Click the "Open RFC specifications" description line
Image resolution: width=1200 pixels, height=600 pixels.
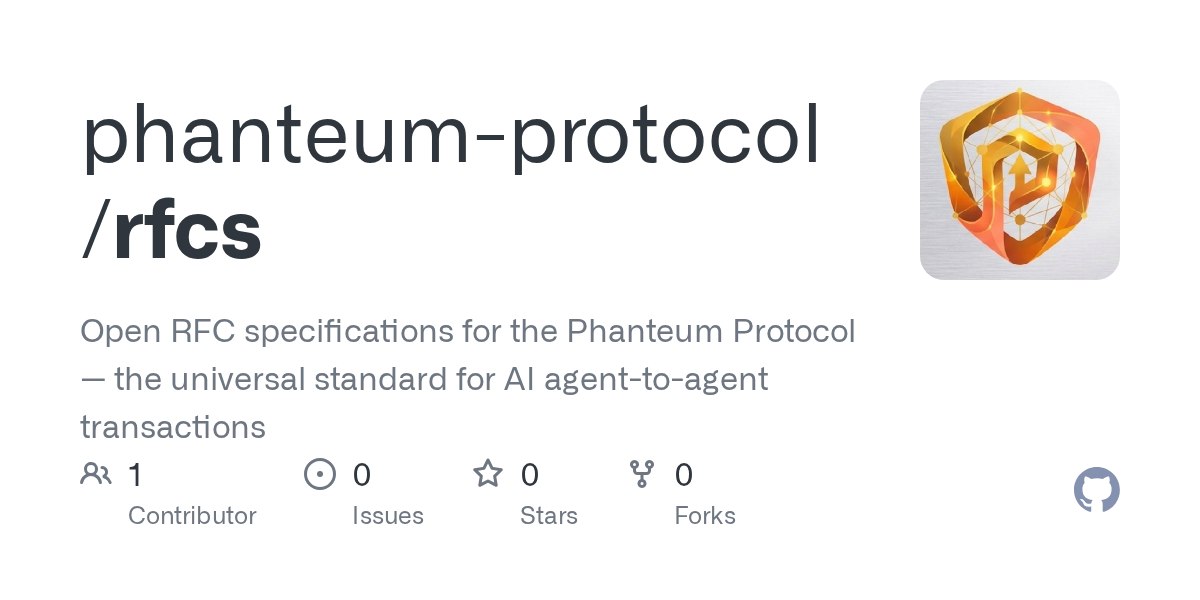[x=467, y=332]
